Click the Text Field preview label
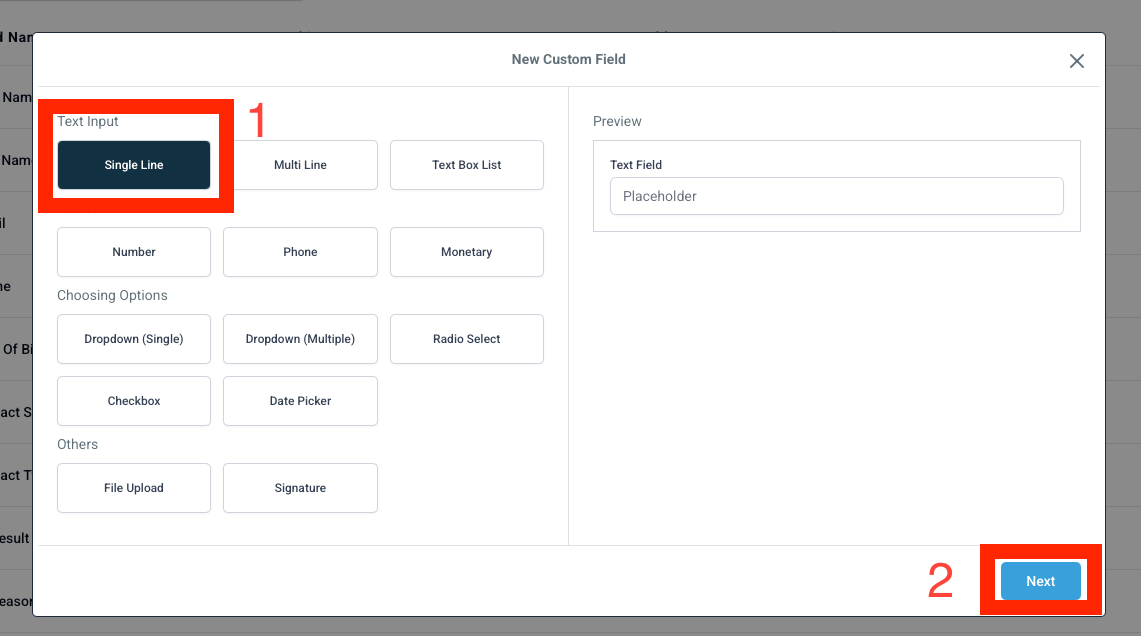Image resolution: width=1141 pixels, height=636 pixels. pos(635,165)
